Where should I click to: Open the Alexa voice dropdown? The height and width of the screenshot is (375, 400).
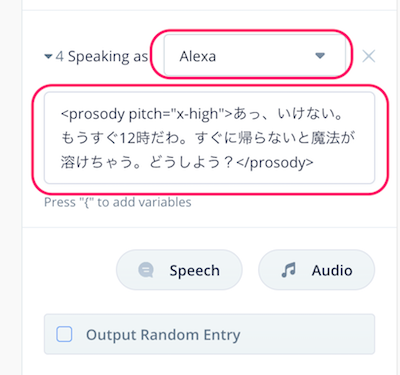coord(254,55)
